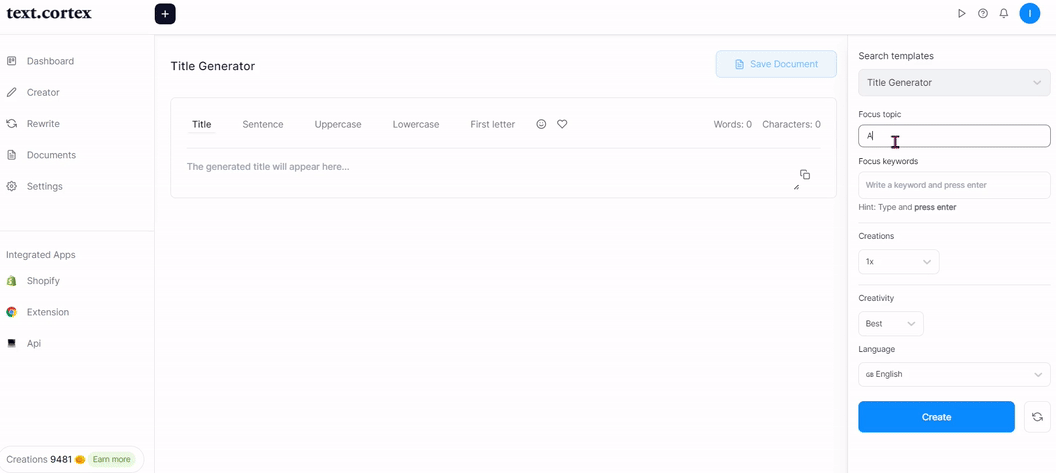This screenshot has height=473, width=1056.
Task: Click the Dashboard icon in sidebar
Action: pos(11,61)
